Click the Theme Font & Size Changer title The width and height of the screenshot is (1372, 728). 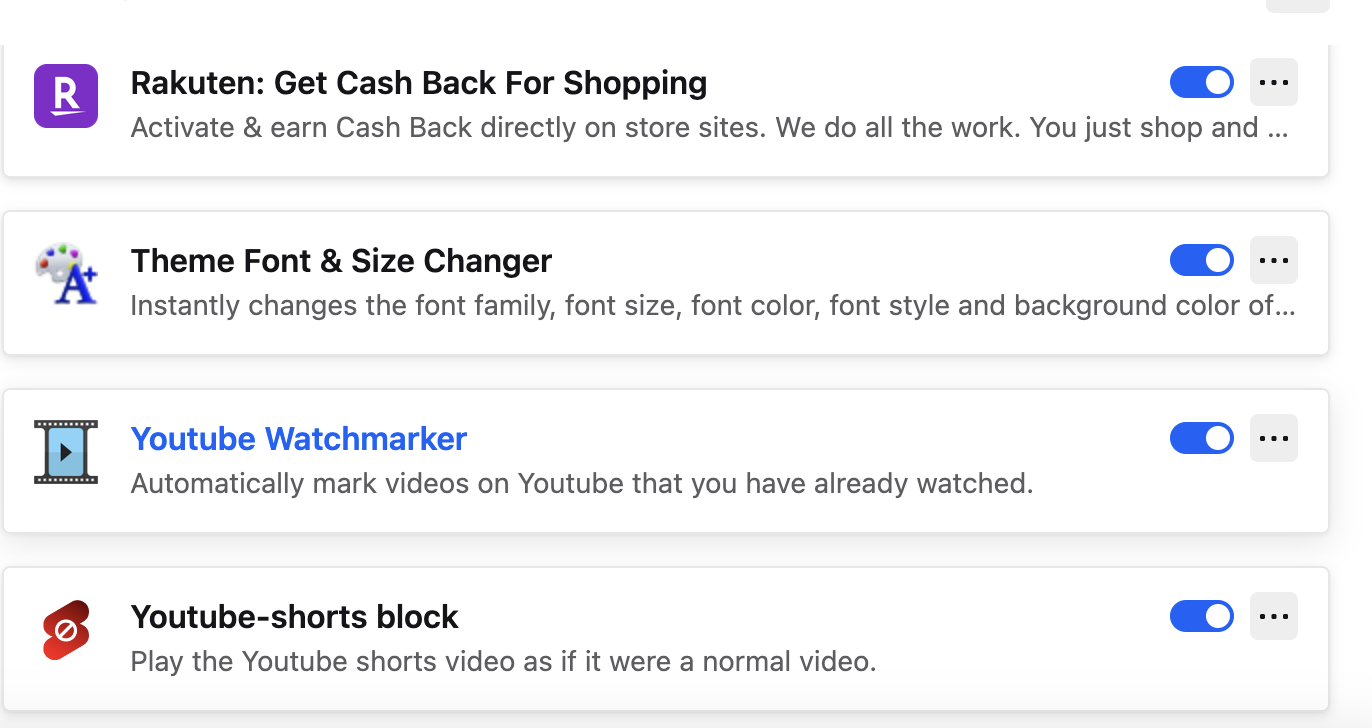point(341,261)
